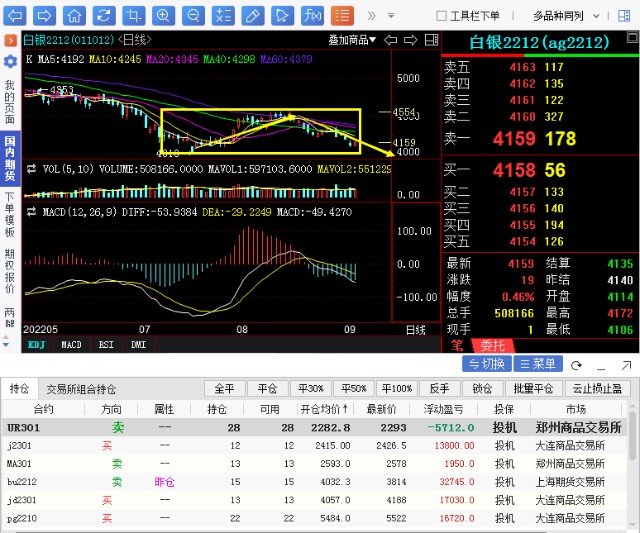Click the refresh toolbar icon
This screenshot has height=533, width=640.
(x=104, y=16)
